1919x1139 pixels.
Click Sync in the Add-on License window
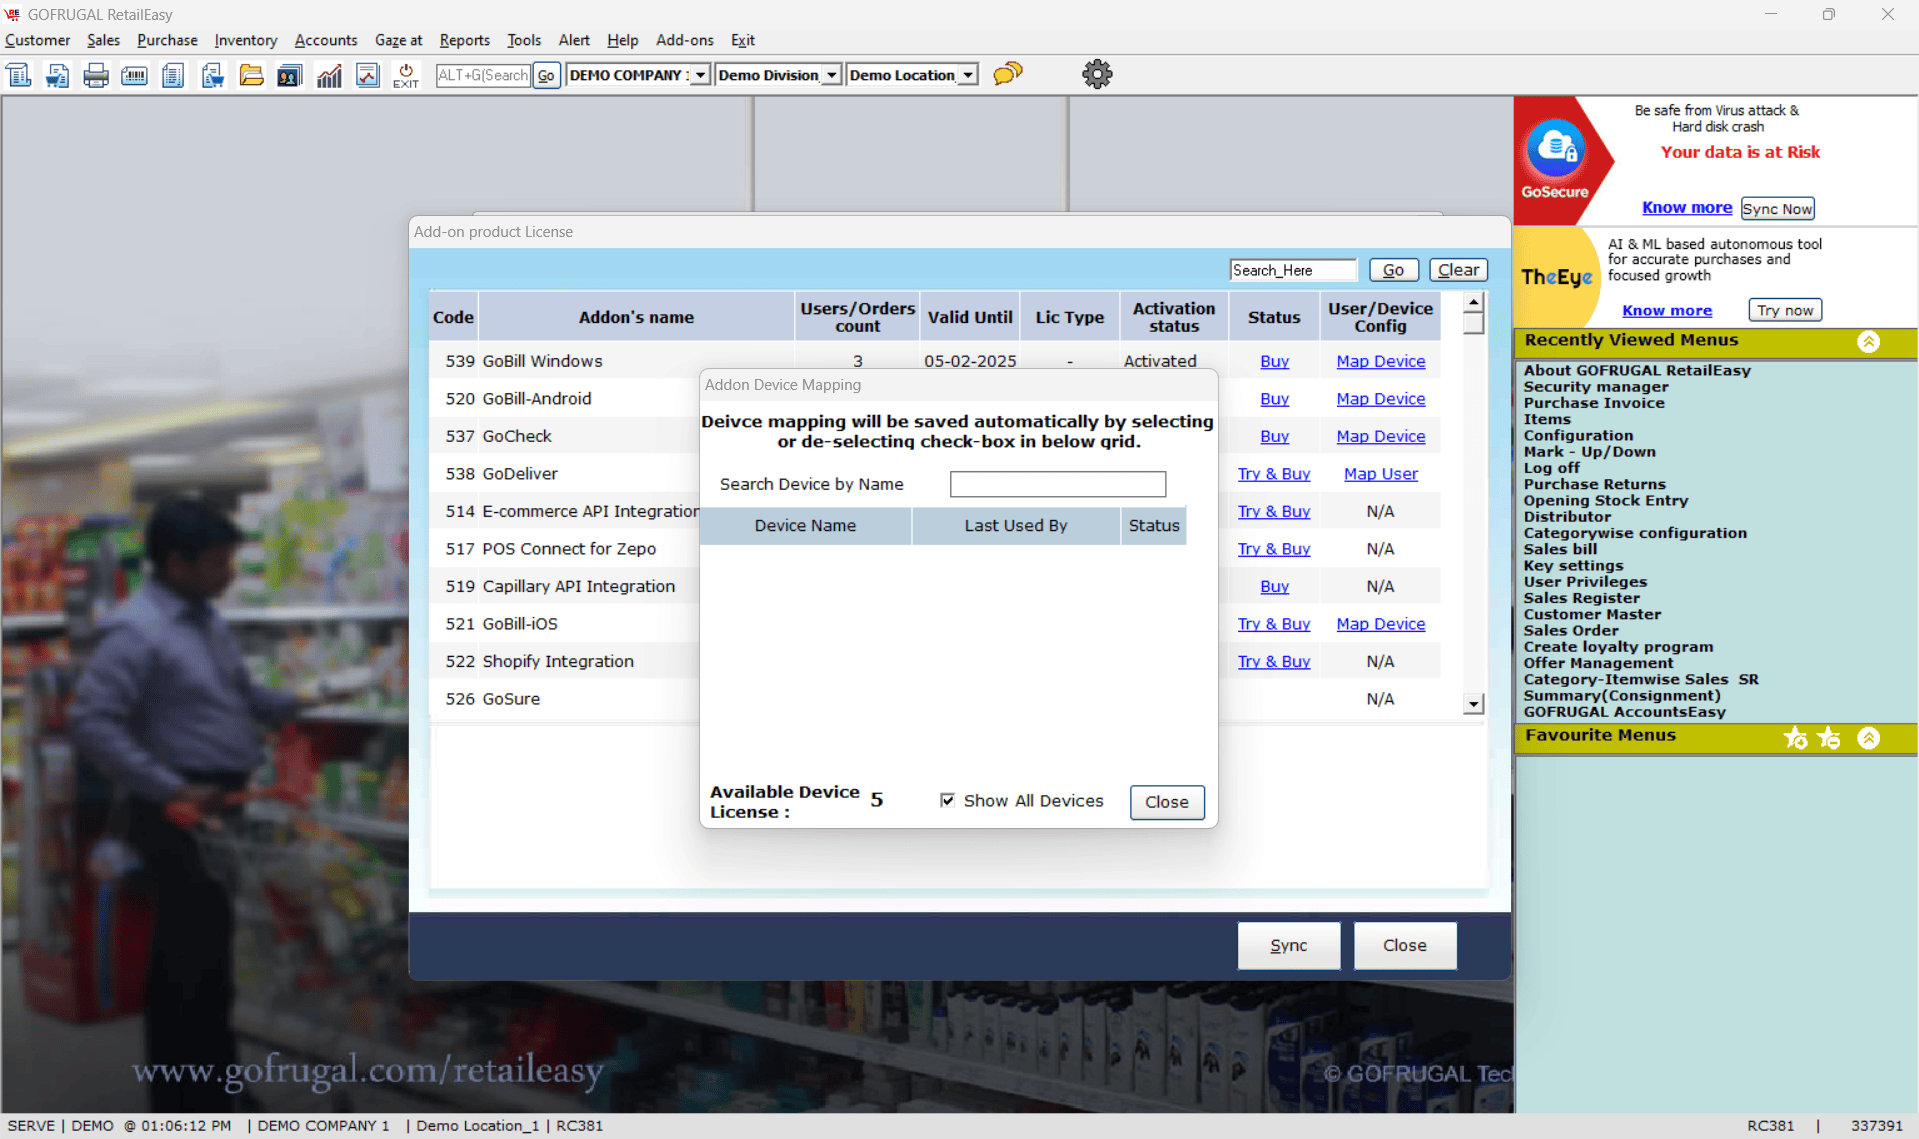click(x=1289, y=945)
